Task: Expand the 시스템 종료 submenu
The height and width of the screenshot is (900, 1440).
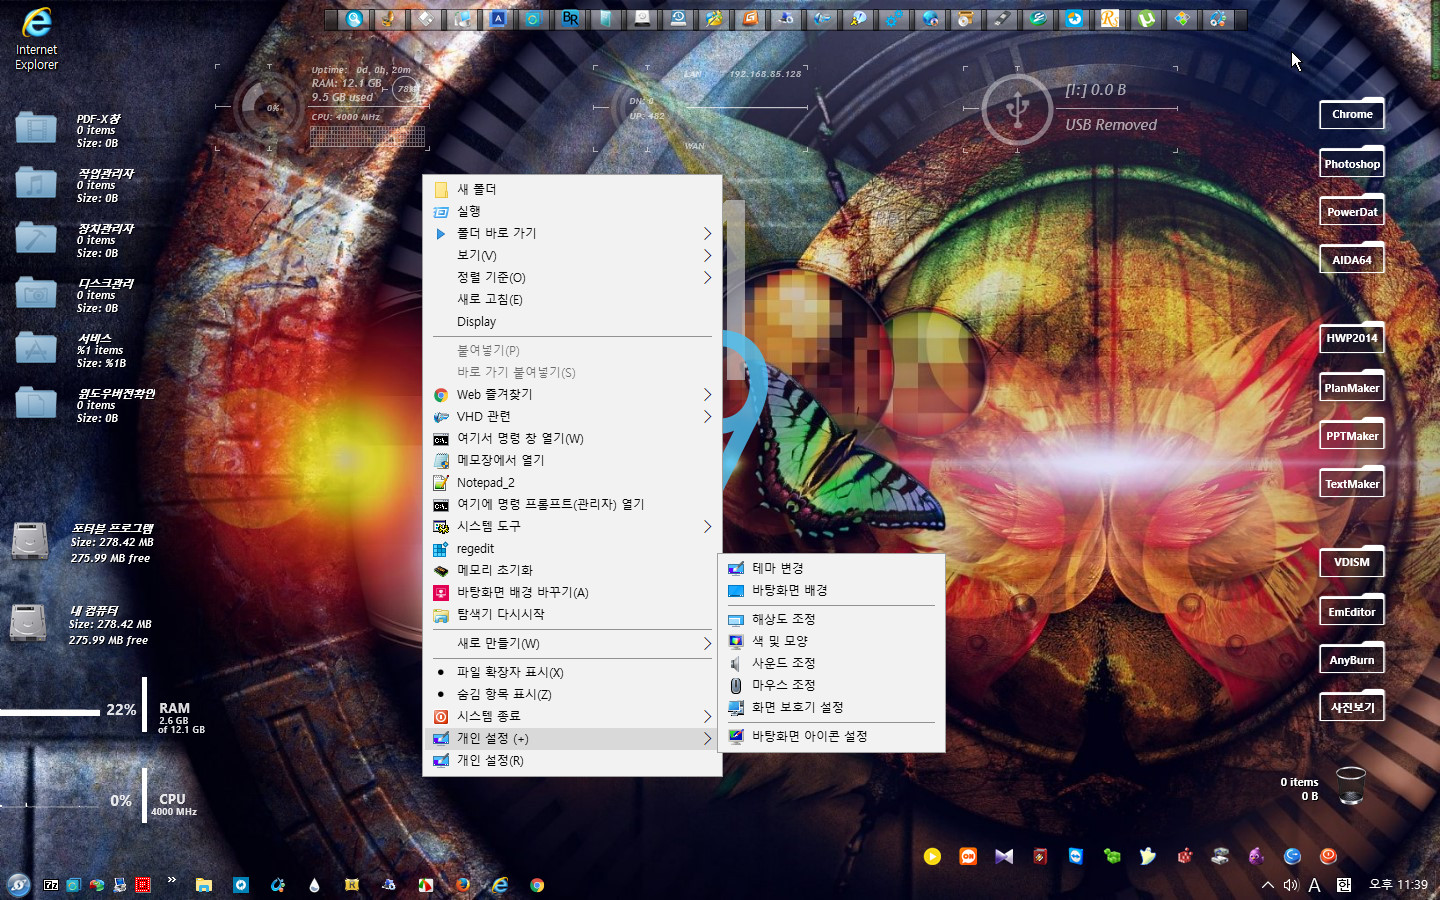Action: 573,716
